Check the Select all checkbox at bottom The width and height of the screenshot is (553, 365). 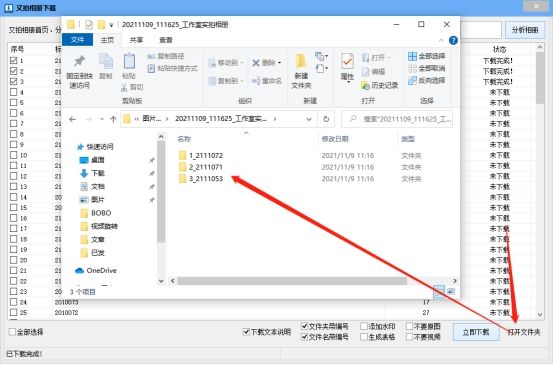[x=12, y=331]
